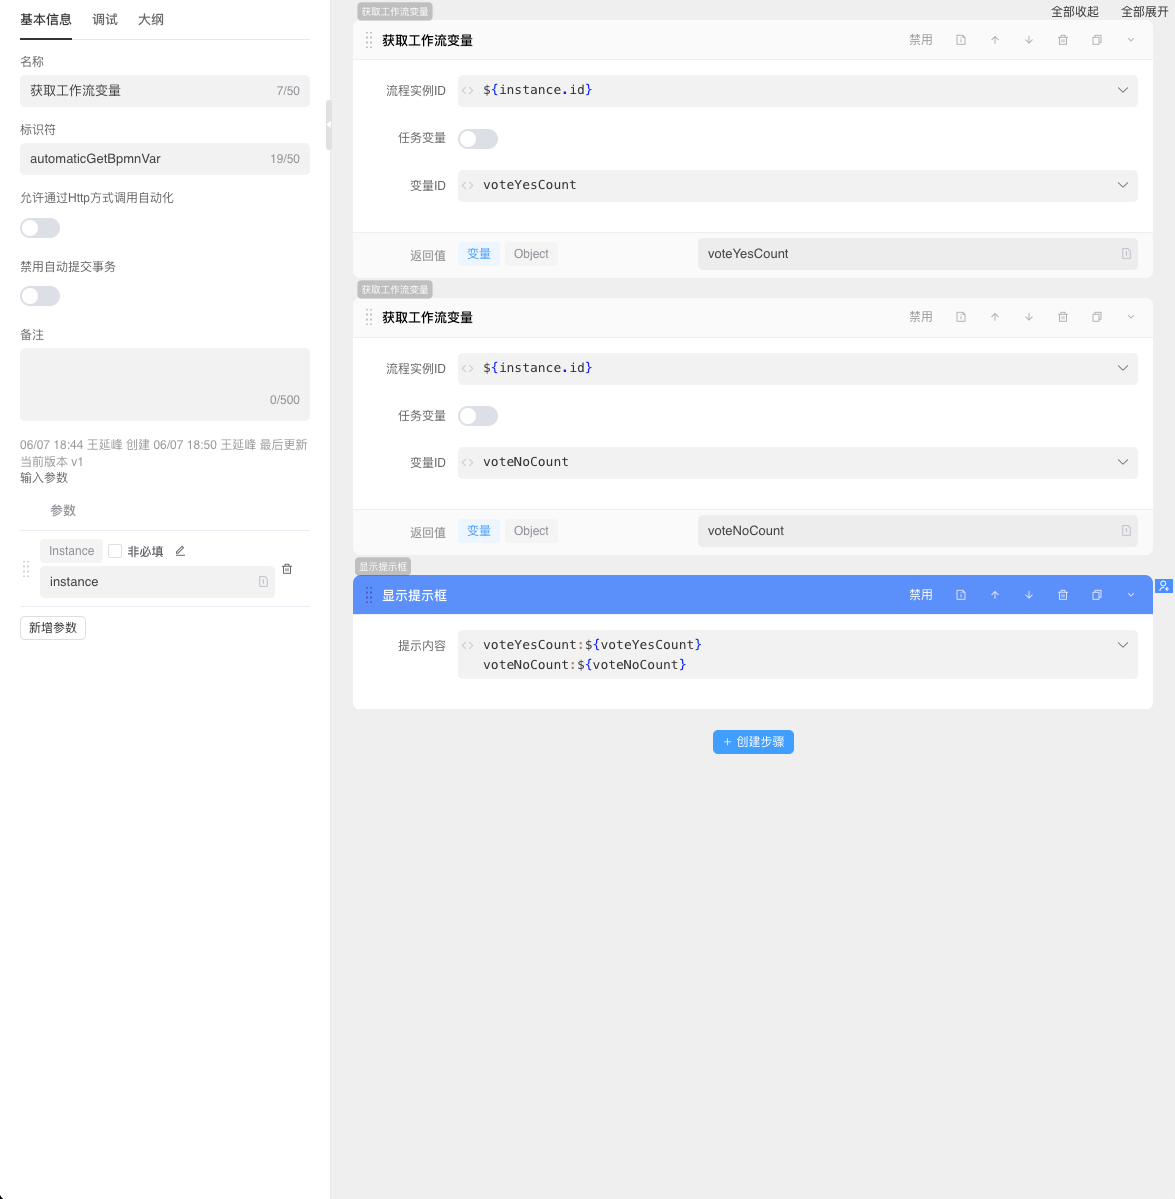The height and width of the screenshot is (1199, 1175).
Task: Copy the 显示提示框 step
Action: pyautogui.click(x=1097, y=595)
